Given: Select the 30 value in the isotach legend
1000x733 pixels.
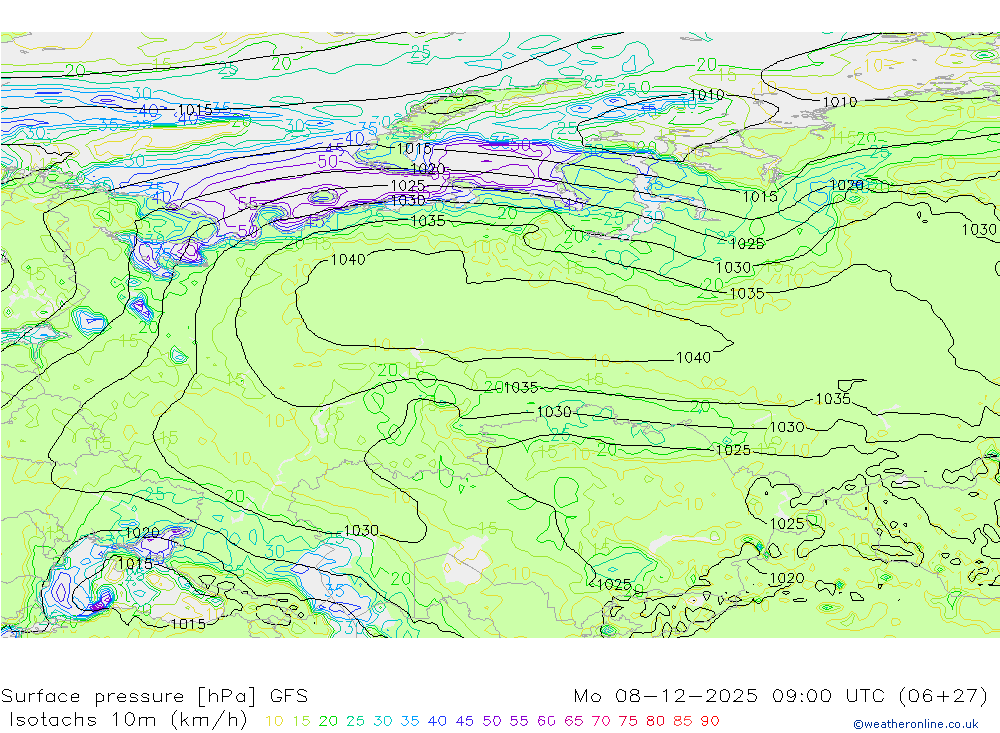Looking at the screenshot, I should click(383, 721).
